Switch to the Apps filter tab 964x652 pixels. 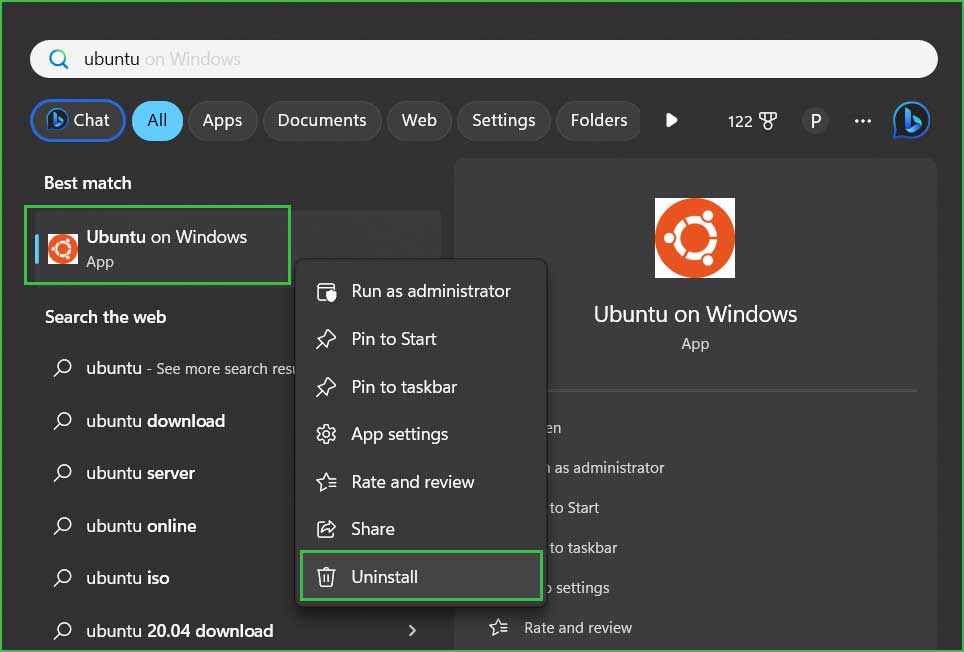(223, 120)
